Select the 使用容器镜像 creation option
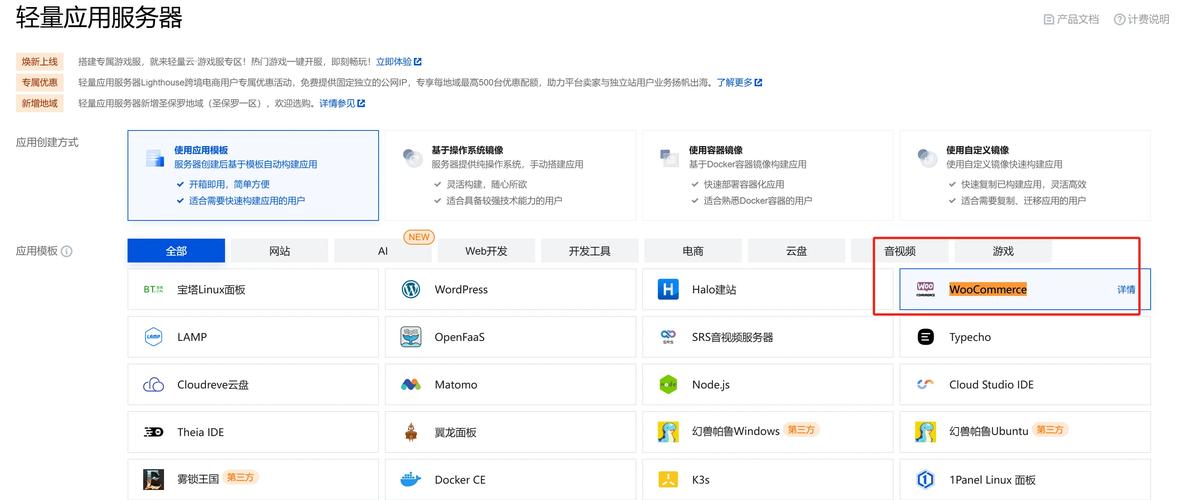The width and height of the screenshot is (1180, 500). click(768, 175)
